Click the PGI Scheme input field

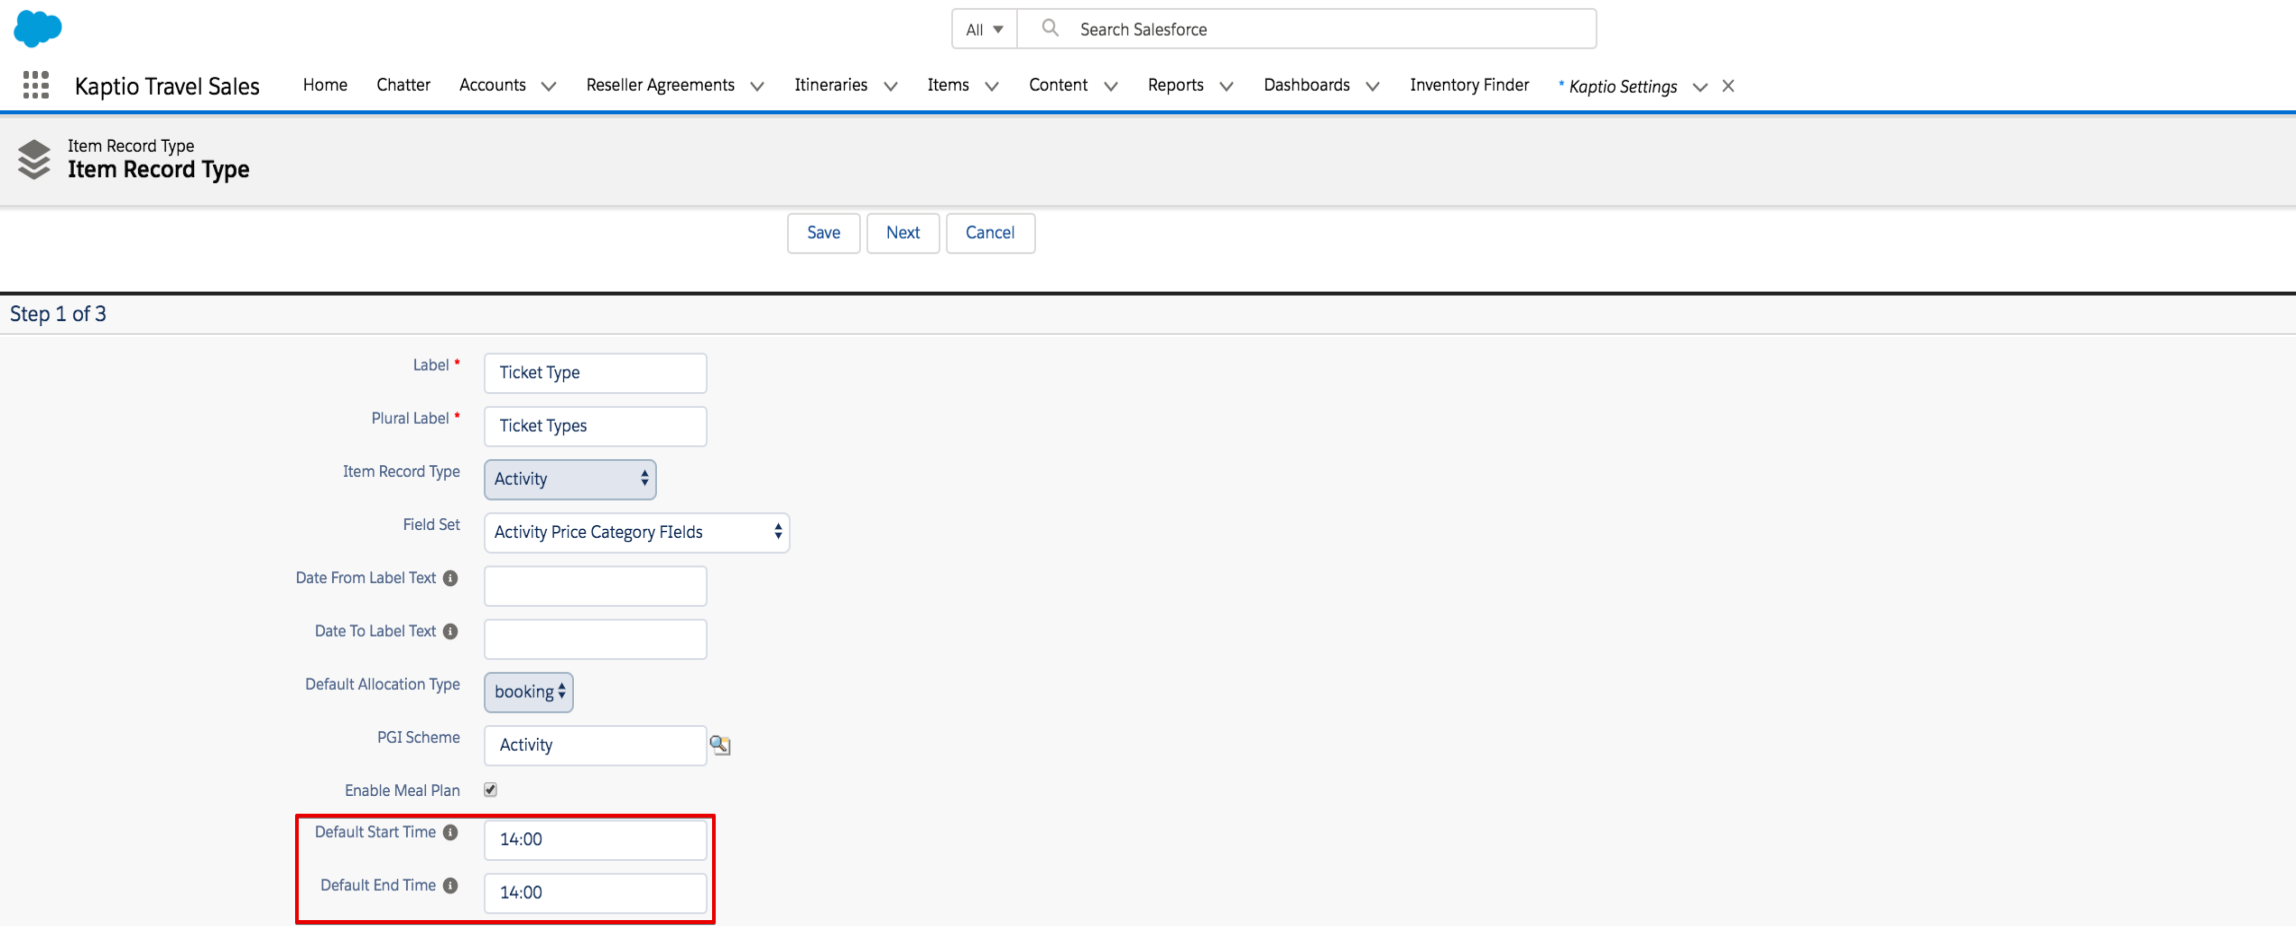(595, 746)
